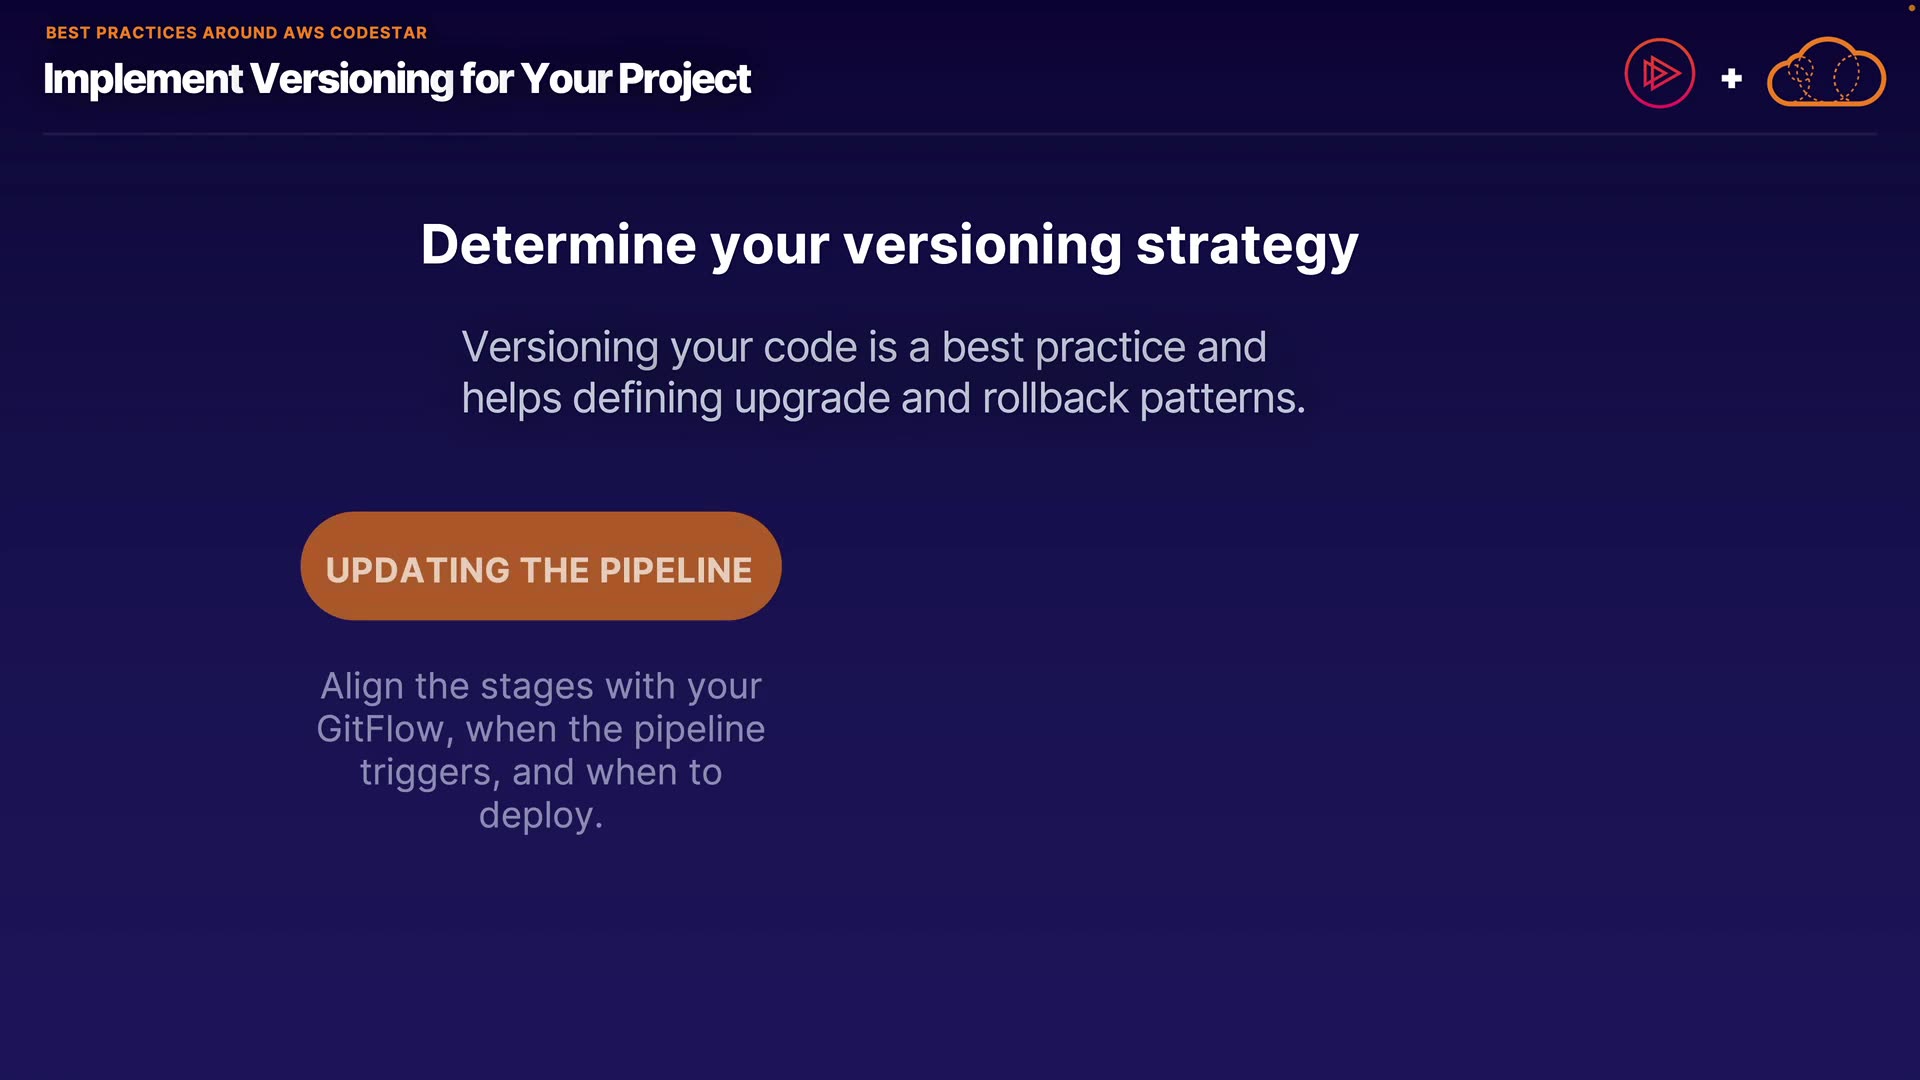This screenshot has width=1920, height=1080.
Task: Click the slide title Implement Versioning for Your Project
Action: tap(396, 79)
